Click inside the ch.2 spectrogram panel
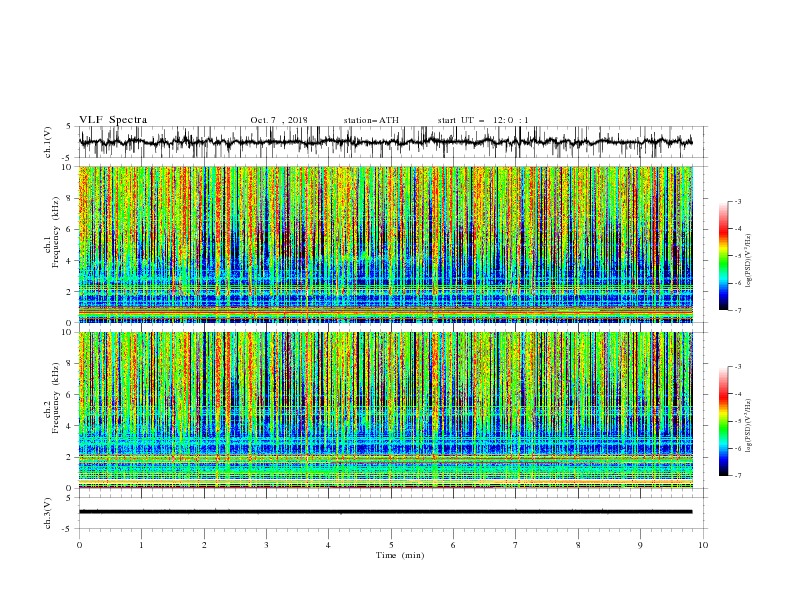This screenshot has height=612, width=792. click(x=385, y=410)
